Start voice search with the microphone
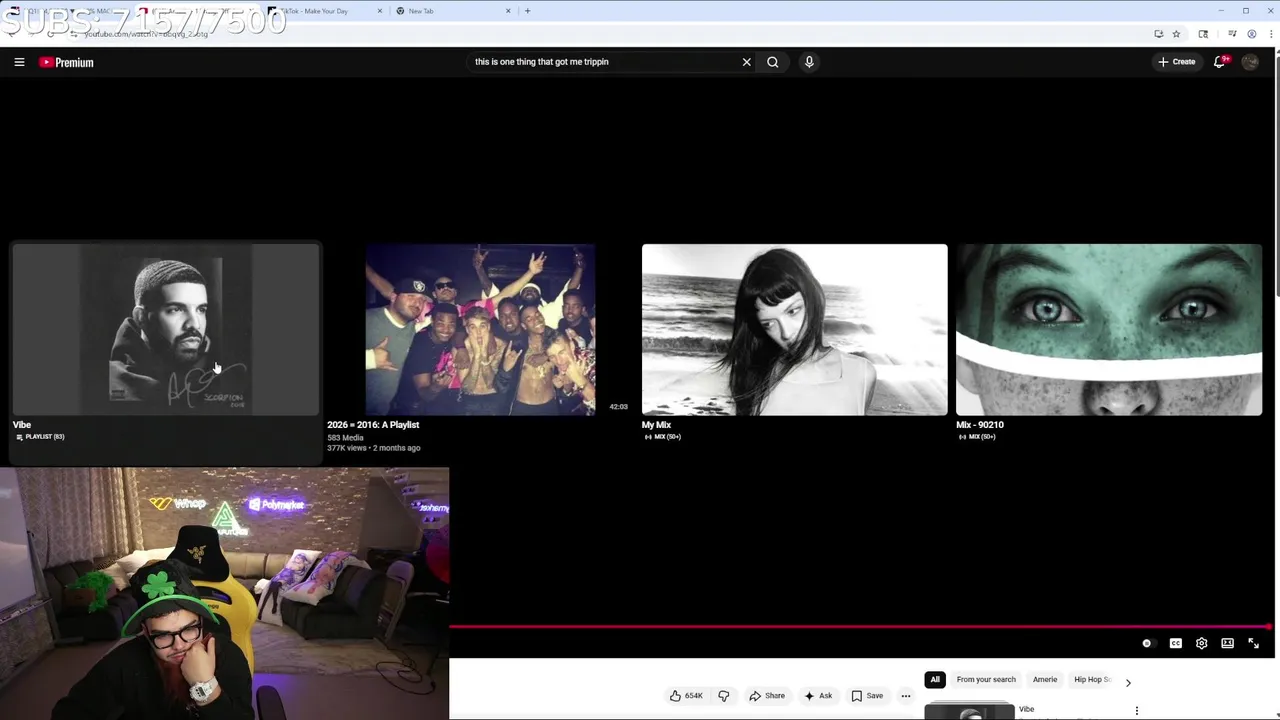Screen dimensions: 1280x720 809,62
